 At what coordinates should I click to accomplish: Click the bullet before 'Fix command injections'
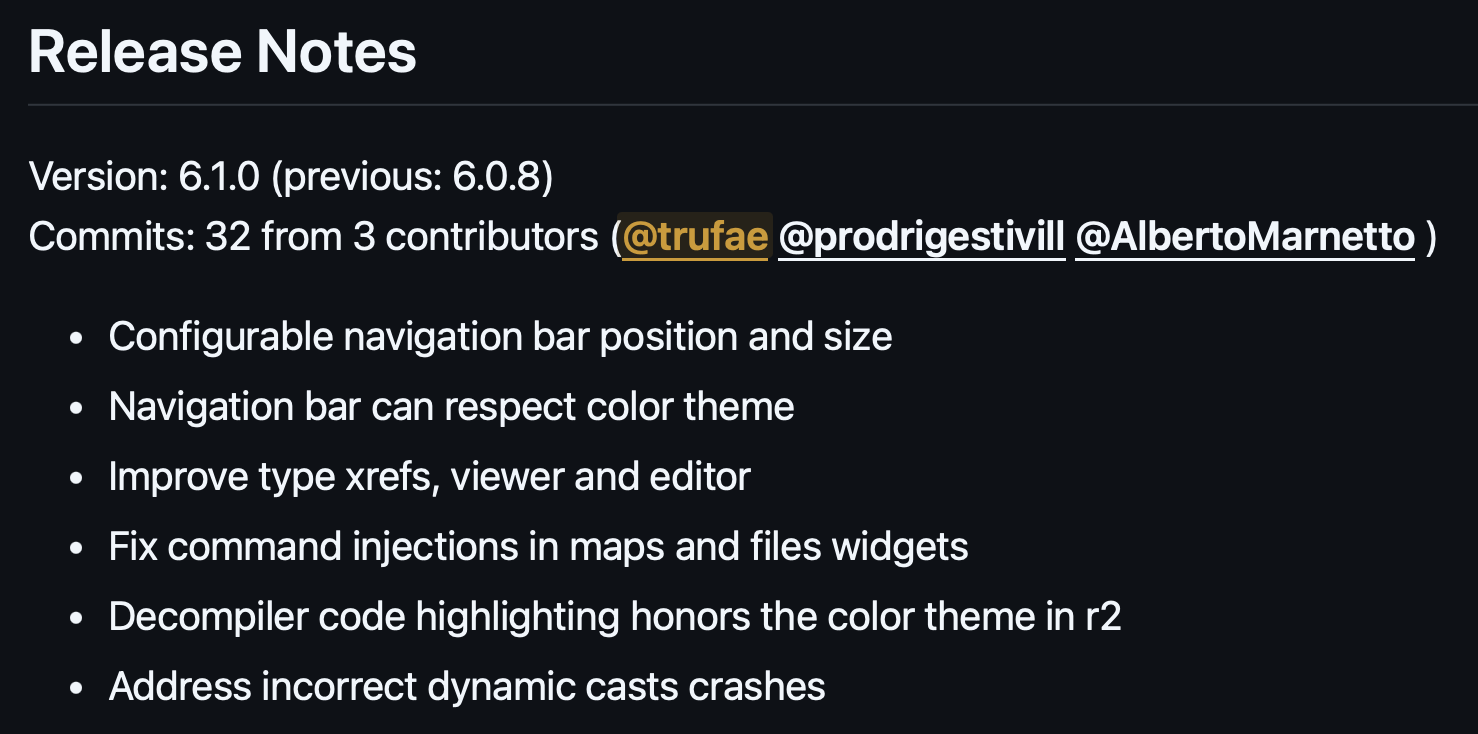tap(75, 548)
